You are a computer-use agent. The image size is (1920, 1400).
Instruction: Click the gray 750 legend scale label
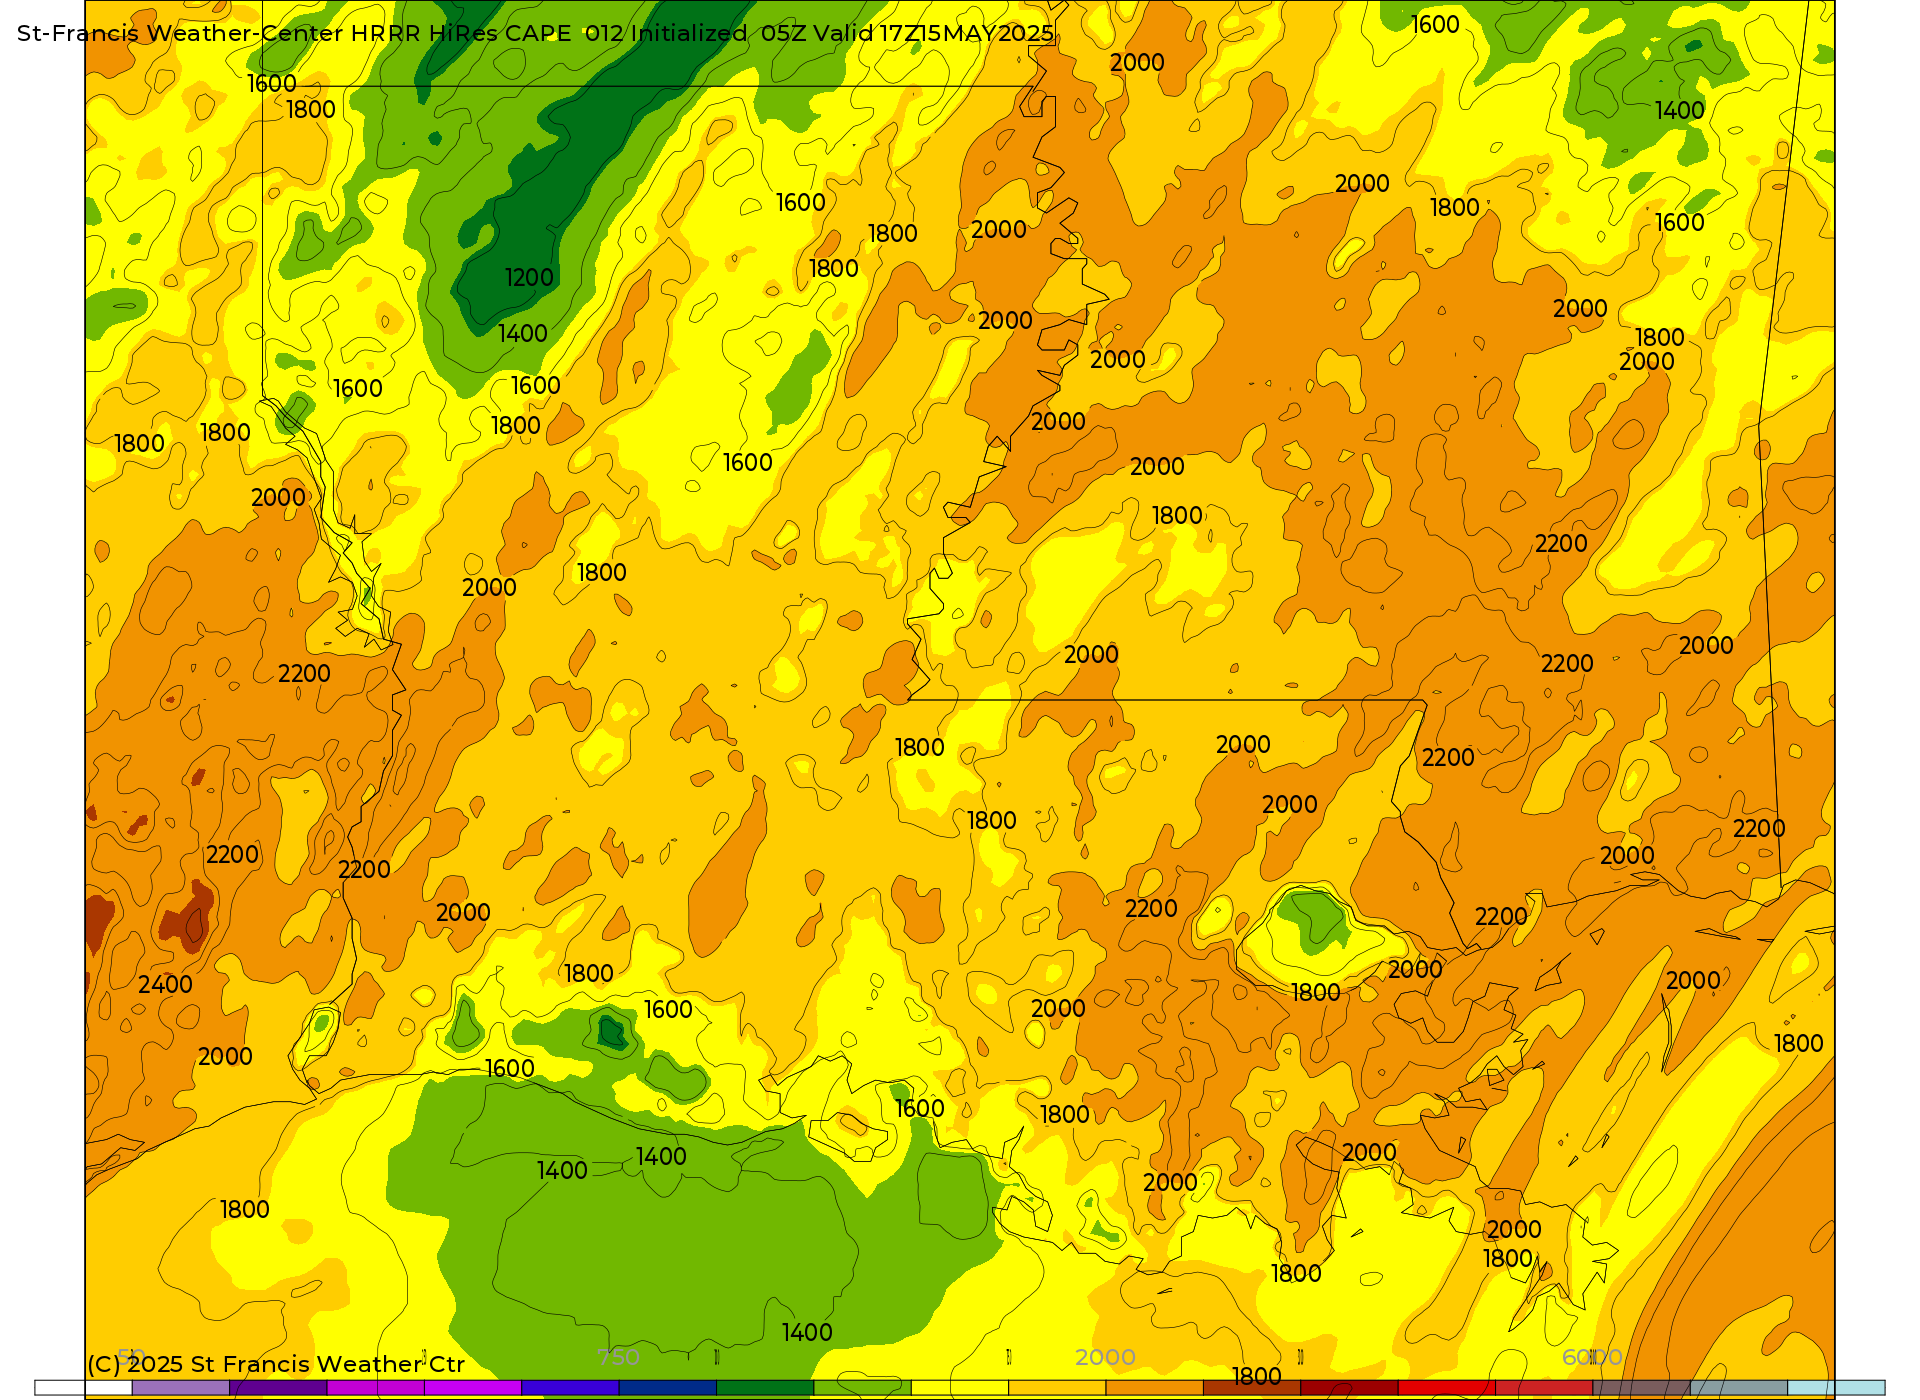click(618, 1357)
